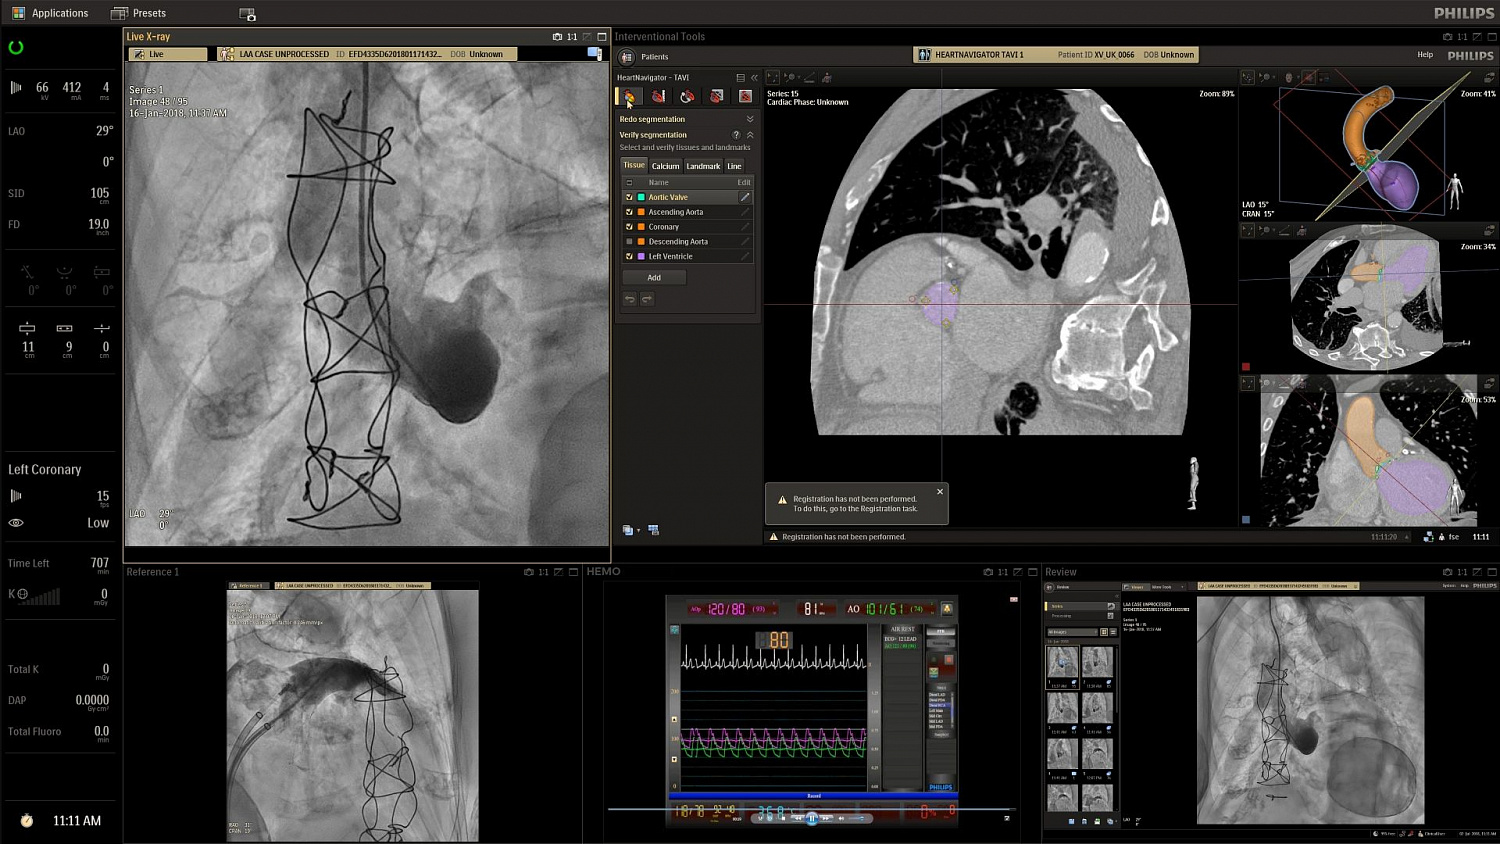Click the Aortic Valve teal color swatch
Screen dimensions: 1500x844
(x=641, y=197)
